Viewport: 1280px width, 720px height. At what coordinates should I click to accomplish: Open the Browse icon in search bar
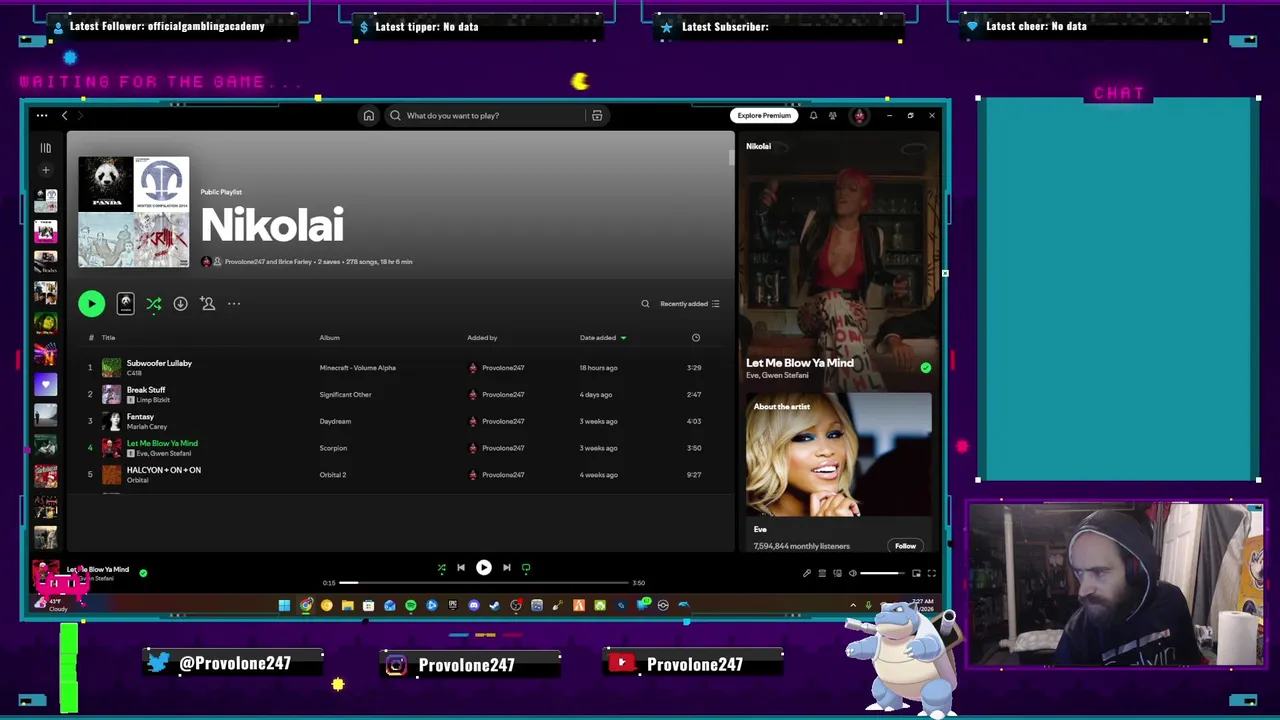point(597,116)
